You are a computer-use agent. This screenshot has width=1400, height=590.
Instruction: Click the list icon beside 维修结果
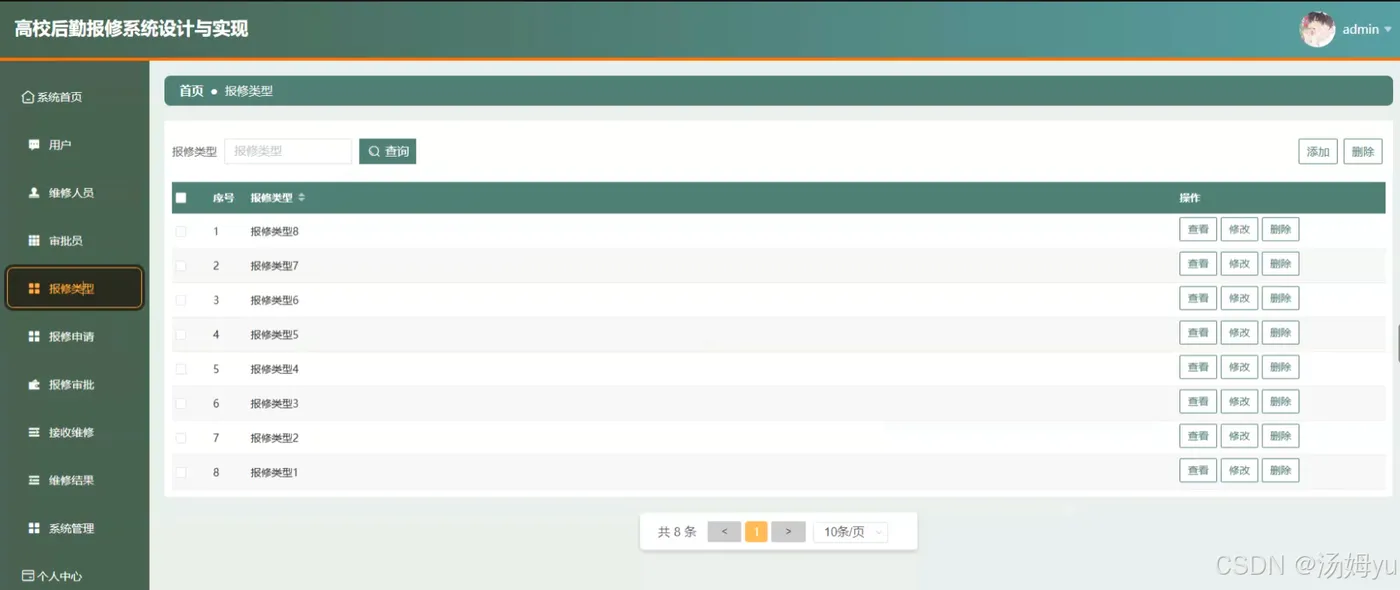point(34,480)
